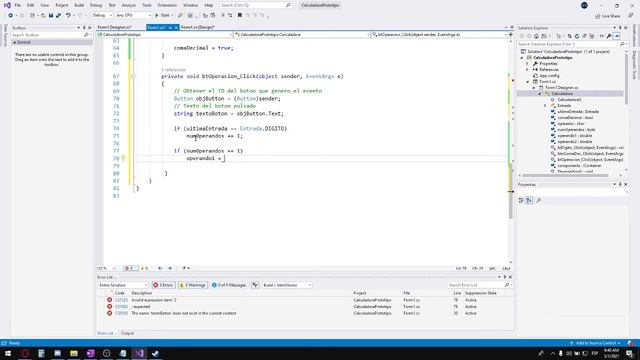Image resolution: width=640 pixels, height=360 pixels.
Task: Open the Debug configuration dropdown
Action: point(102,15)
